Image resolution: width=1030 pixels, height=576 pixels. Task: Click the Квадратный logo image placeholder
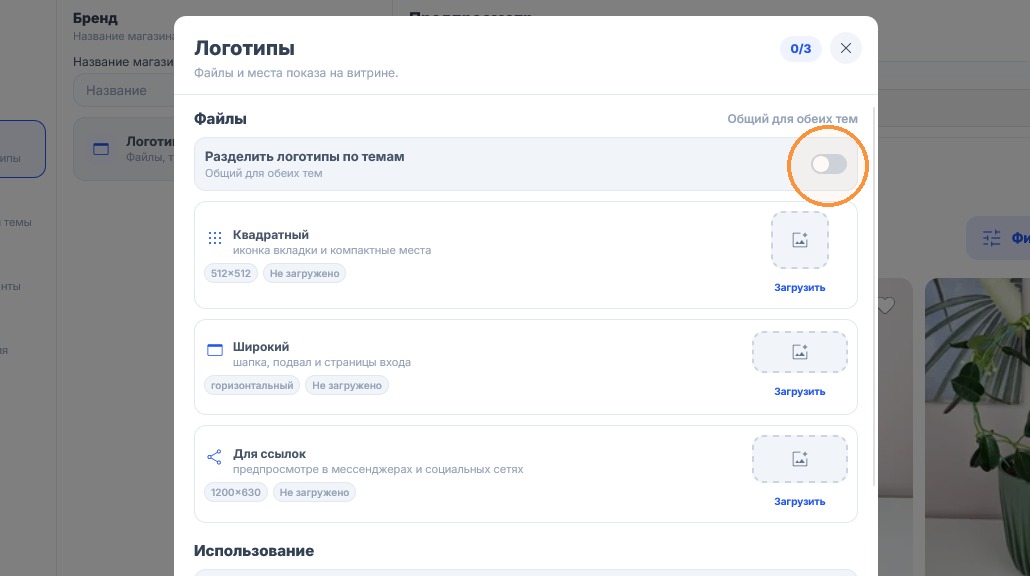[x=799, y=240]
